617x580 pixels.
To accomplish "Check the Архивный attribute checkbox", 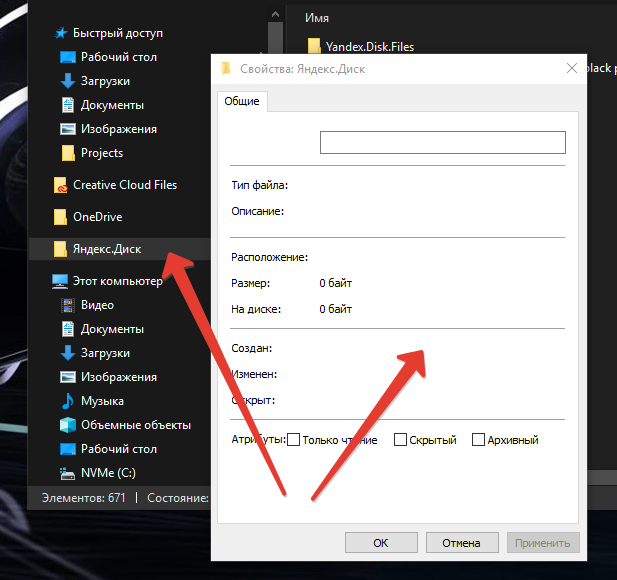I will coord(478,440).
